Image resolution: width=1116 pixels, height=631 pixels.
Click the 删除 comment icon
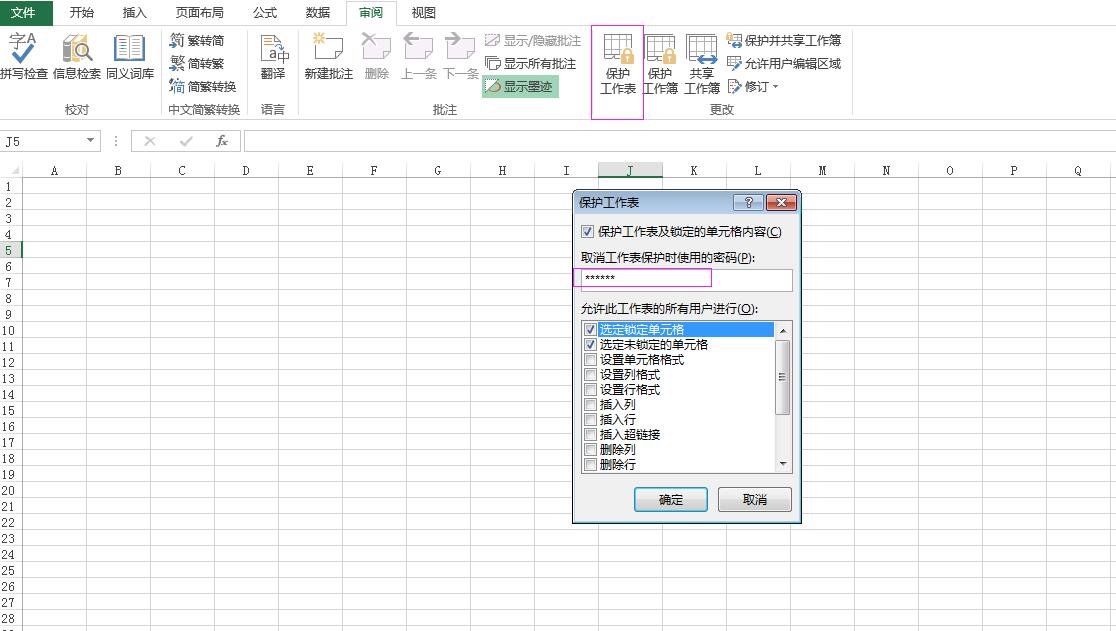(x=377, y=55)
